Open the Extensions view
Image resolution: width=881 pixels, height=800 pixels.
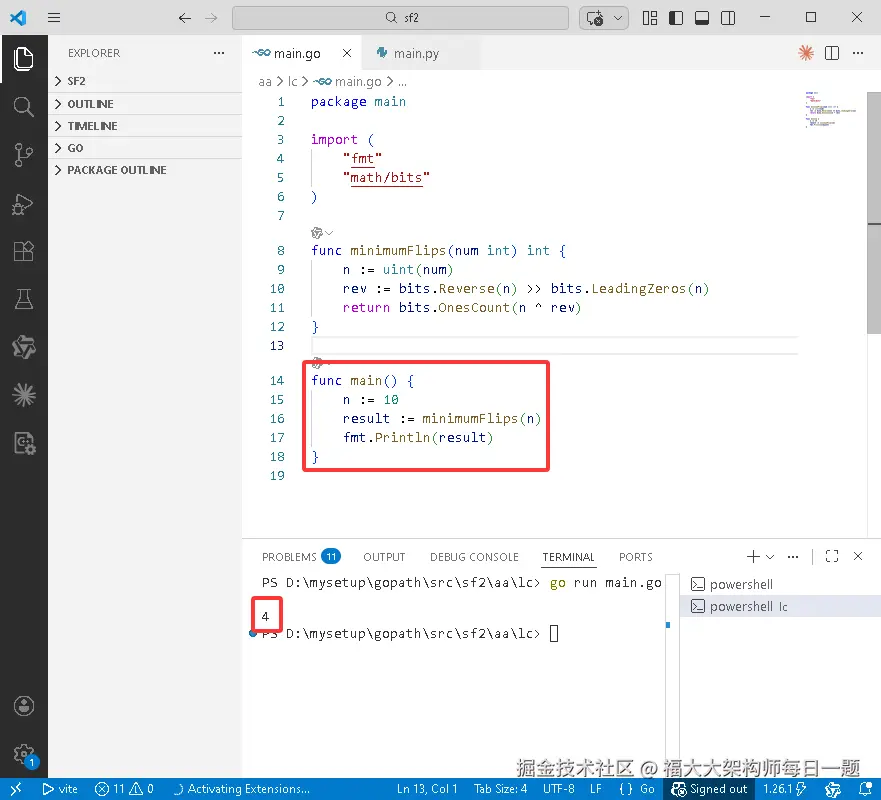tap(23, 251)
